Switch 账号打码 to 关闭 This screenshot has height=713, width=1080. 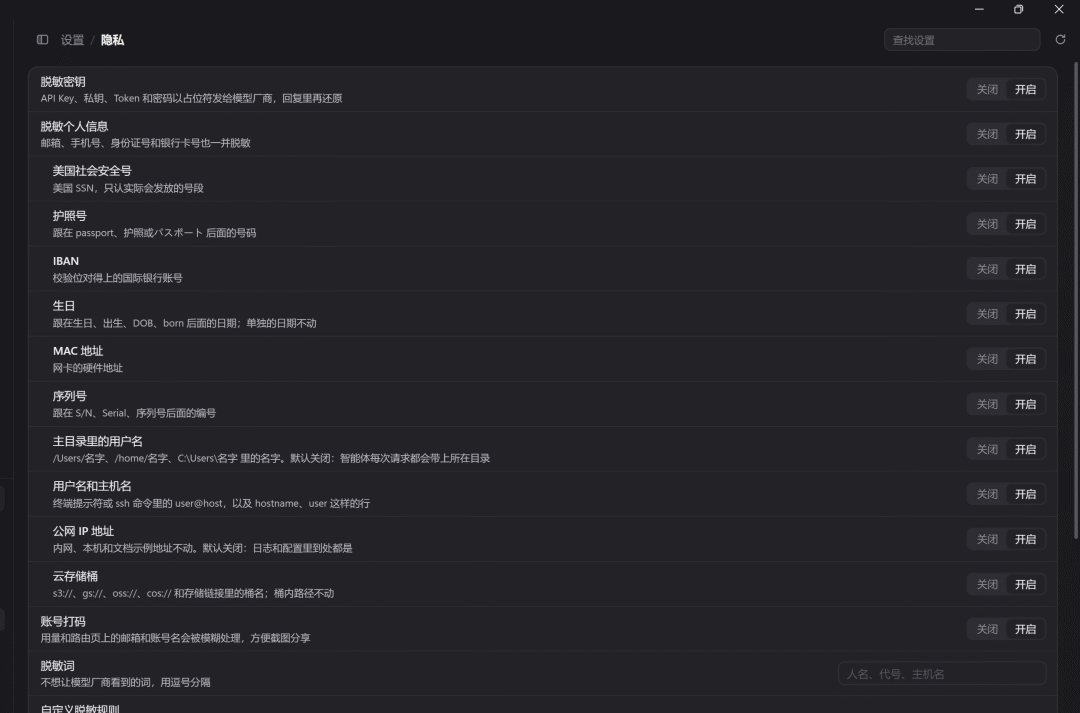tap(987, 630)
